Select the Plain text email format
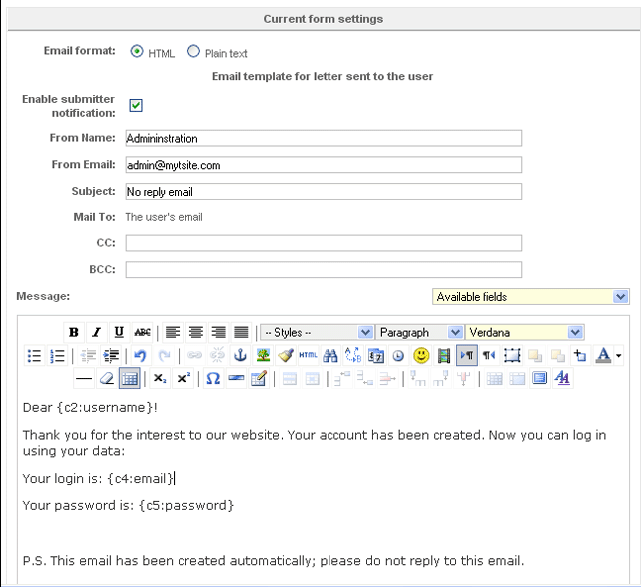641x587 pixels. tap(193, 52)
